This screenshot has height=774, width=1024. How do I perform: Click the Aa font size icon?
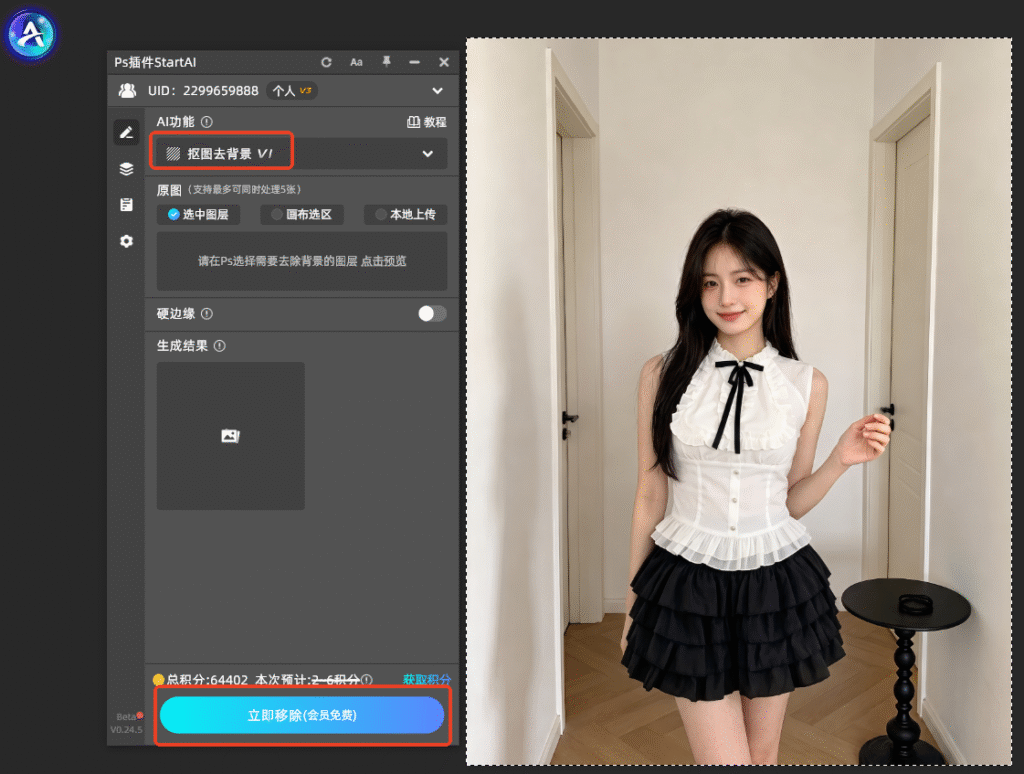[x=356, y=62]
